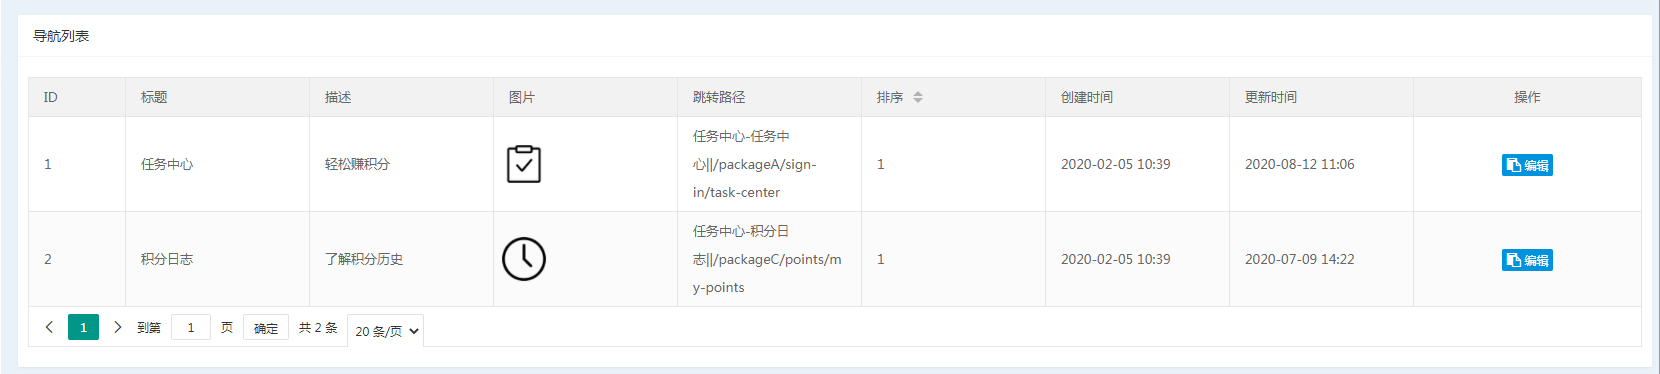The width and height of the screenshot is (1660, 374).
Task: Click the 任务中心 title cell
Action: (167, 164)
